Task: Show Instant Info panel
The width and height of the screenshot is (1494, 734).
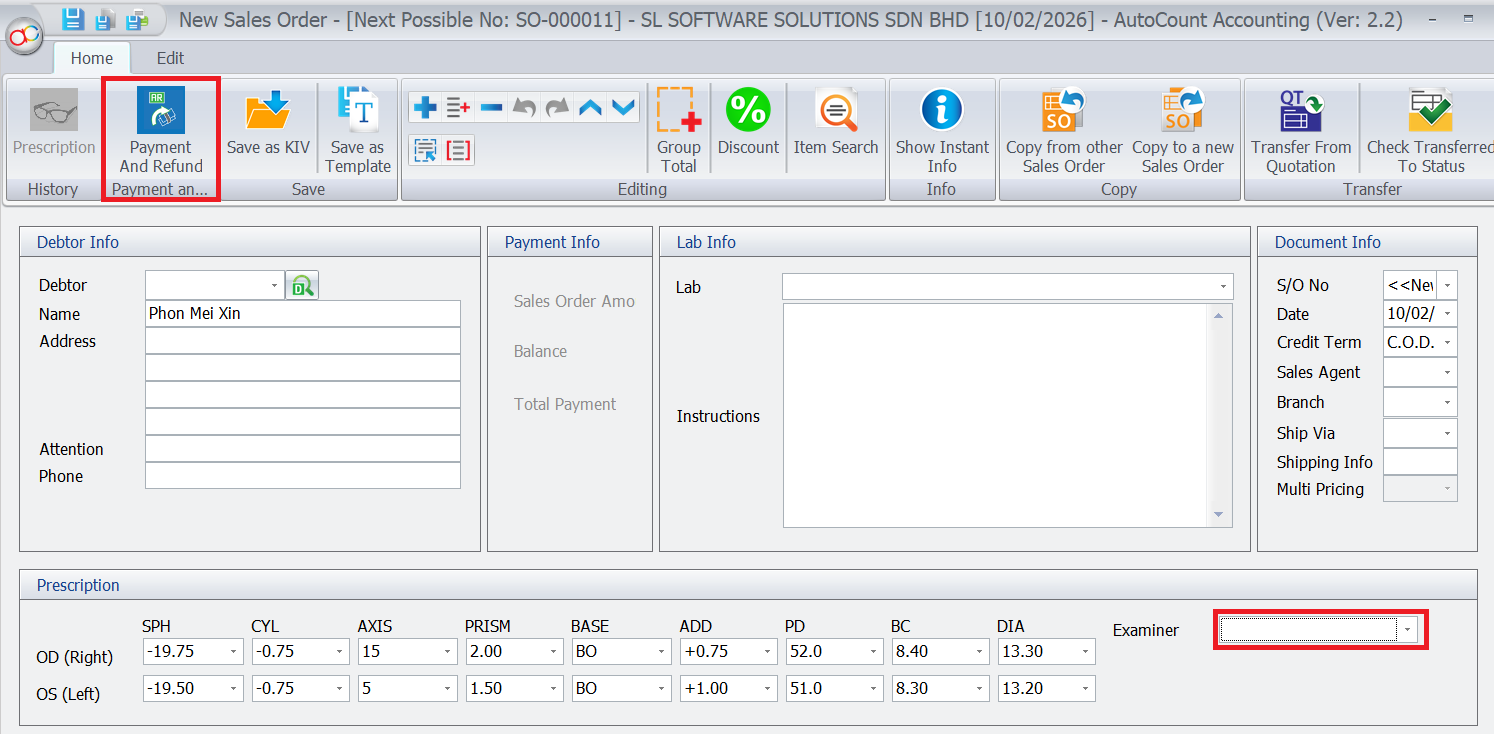Action: (941, 111)
